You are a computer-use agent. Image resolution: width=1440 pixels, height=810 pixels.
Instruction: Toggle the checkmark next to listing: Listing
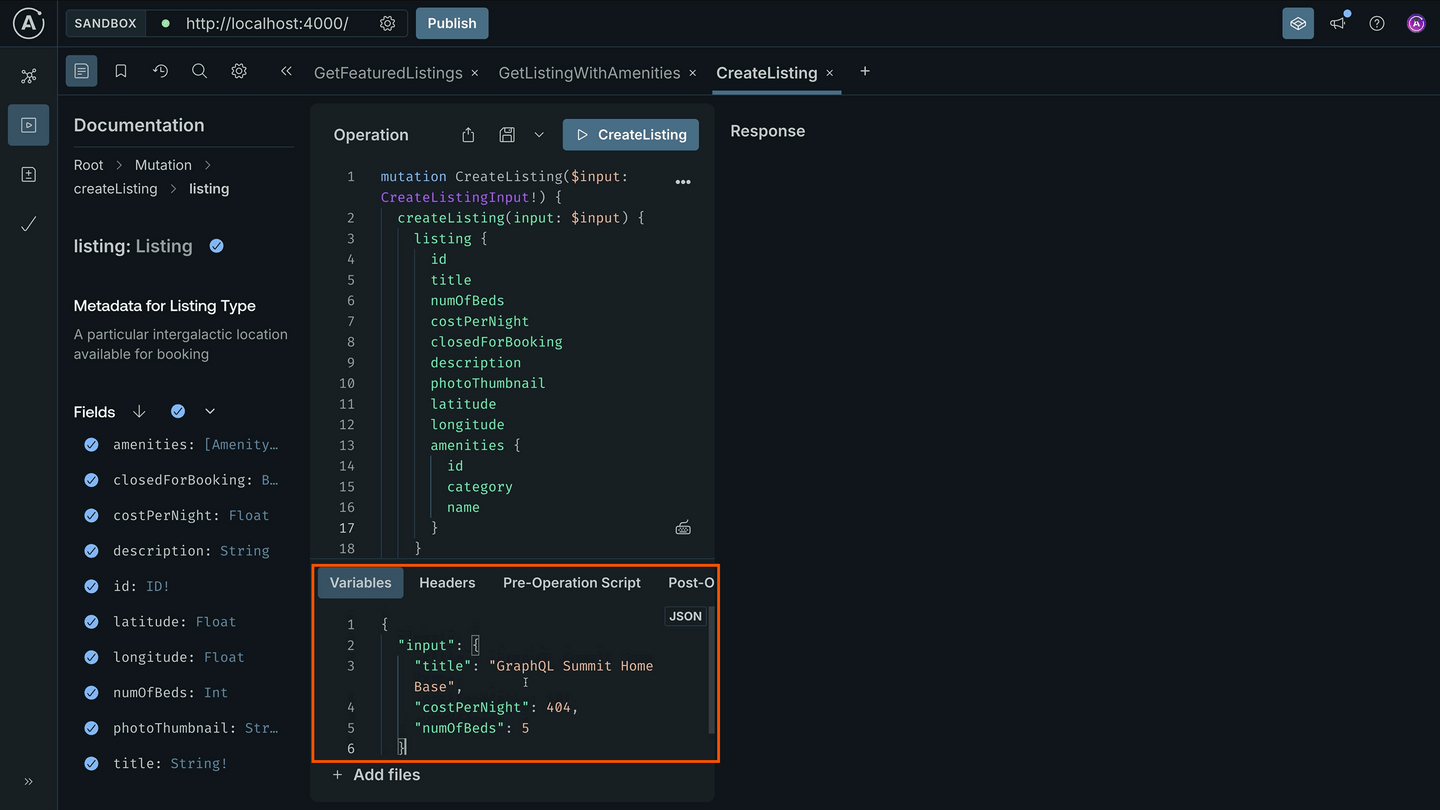point(216,245)
